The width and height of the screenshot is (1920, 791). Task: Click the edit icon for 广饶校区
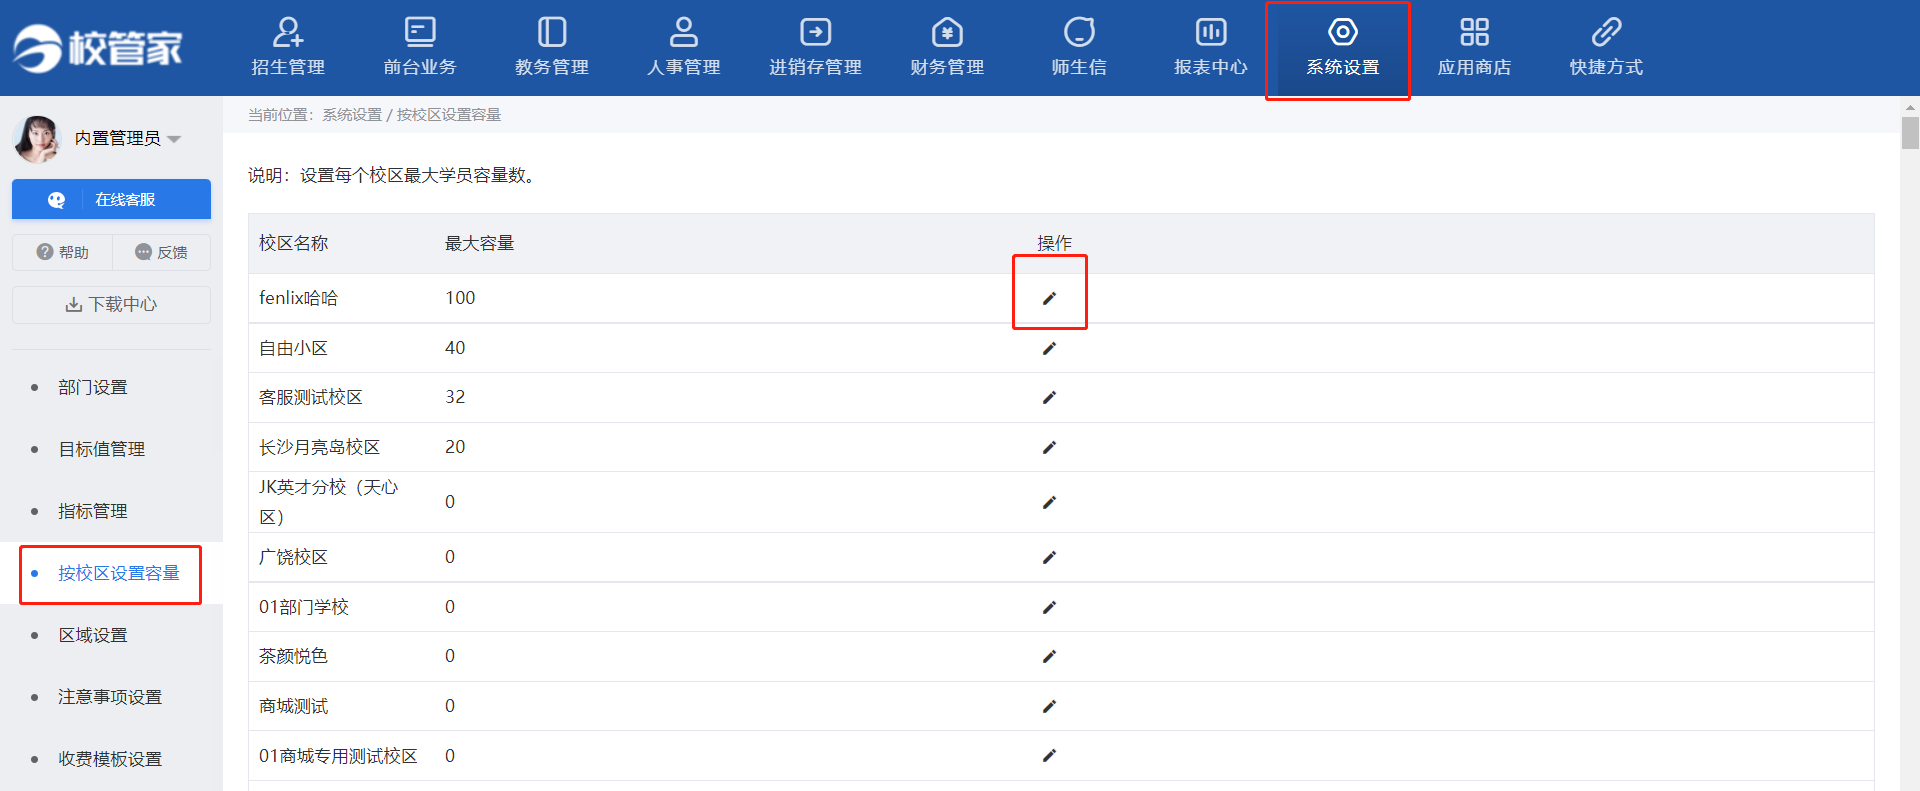pyautogui.click(x=1049, y=557)
